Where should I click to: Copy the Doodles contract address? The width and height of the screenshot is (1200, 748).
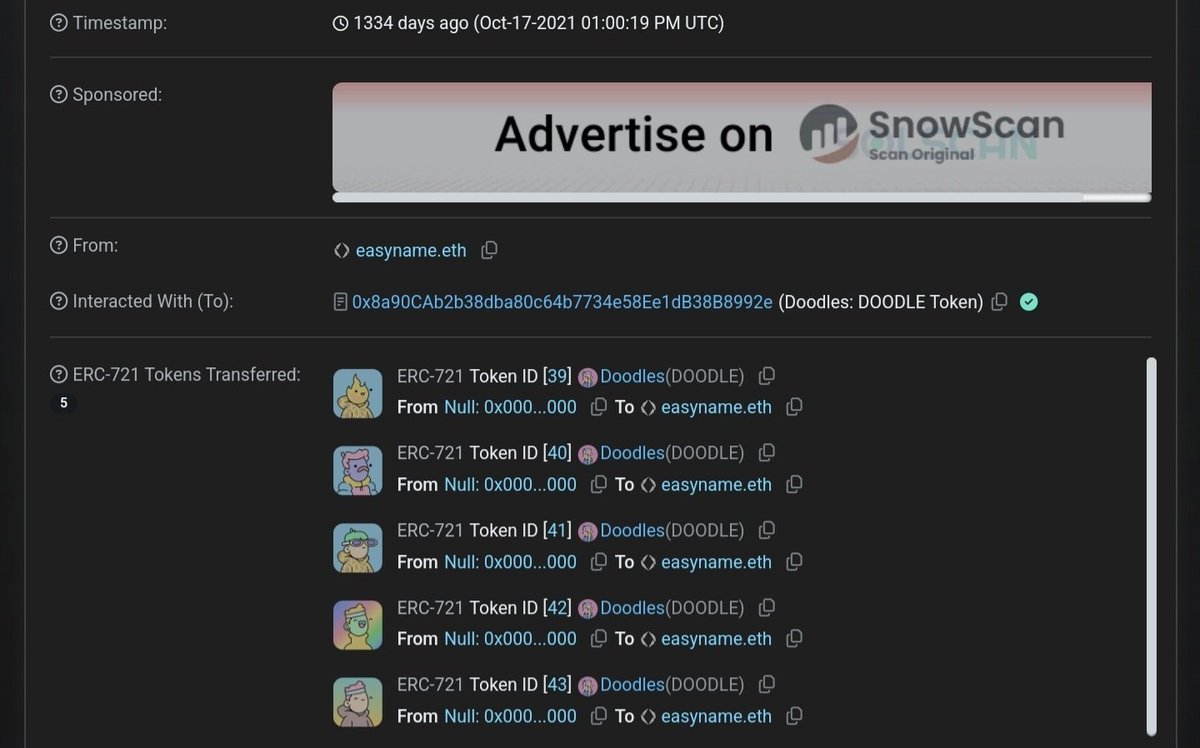(x=998, y=302)
